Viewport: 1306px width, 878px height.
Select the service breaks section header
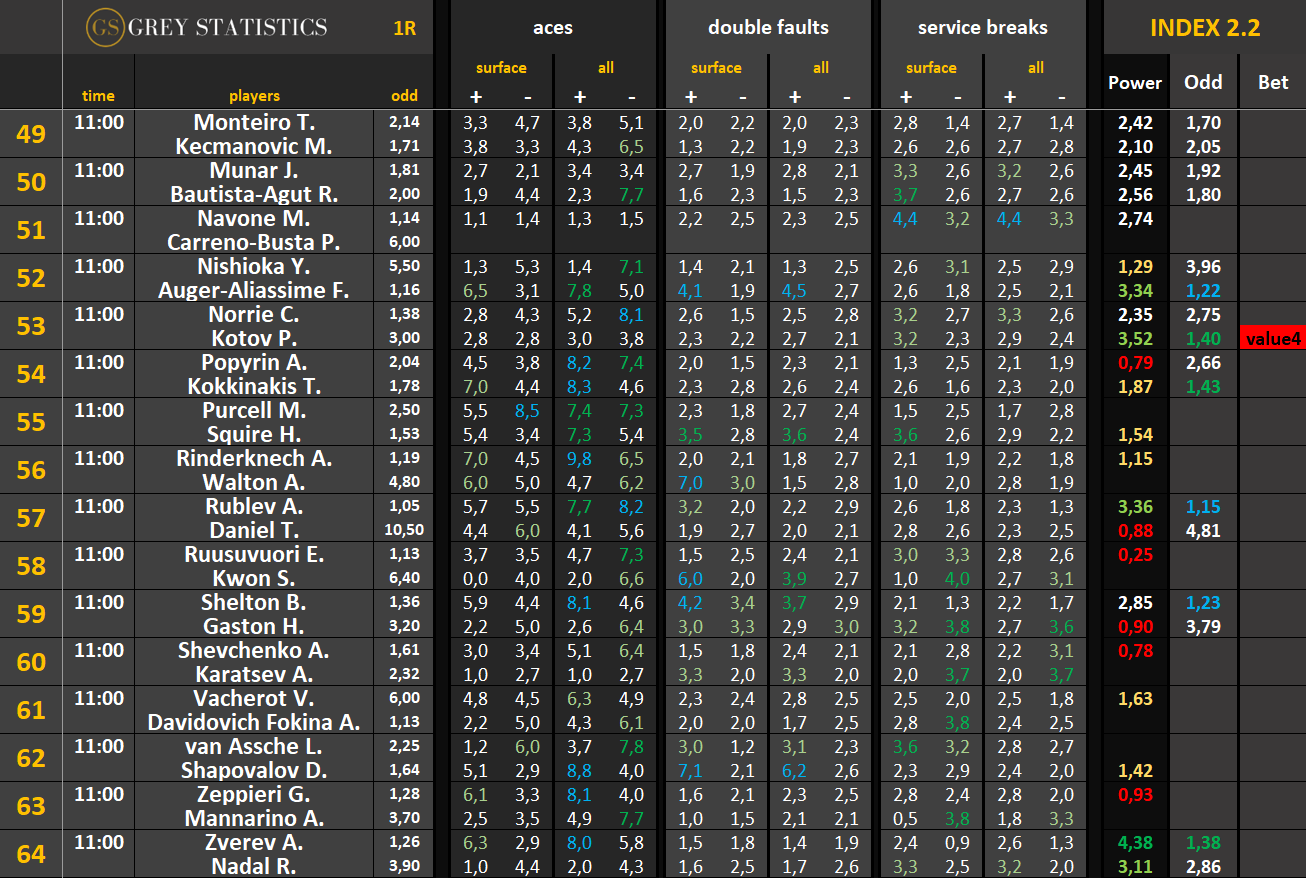click(x=982, y=28)
